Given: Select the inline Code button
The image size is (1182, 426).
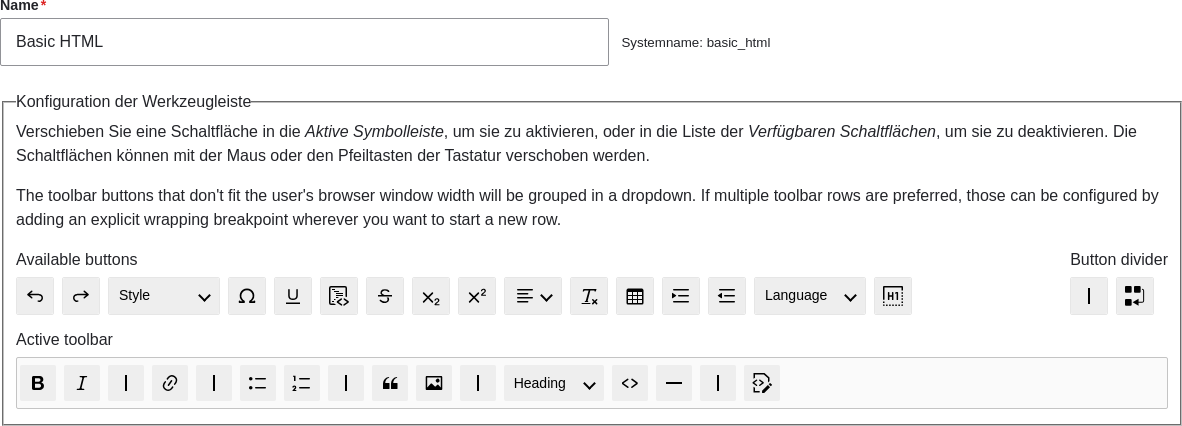Looking at the screenshot, I should pyautogui.click(x=629, y=383).
